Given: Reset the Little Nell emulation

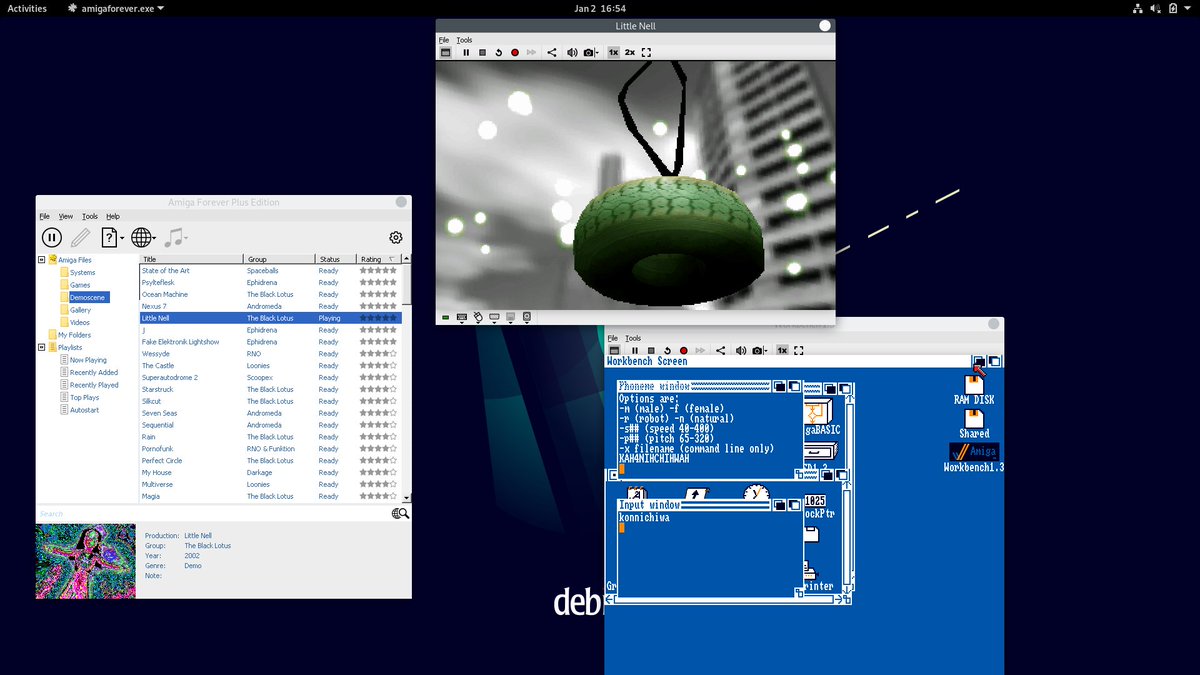Looking at the screenshot, I should click(x=498, y=52).
